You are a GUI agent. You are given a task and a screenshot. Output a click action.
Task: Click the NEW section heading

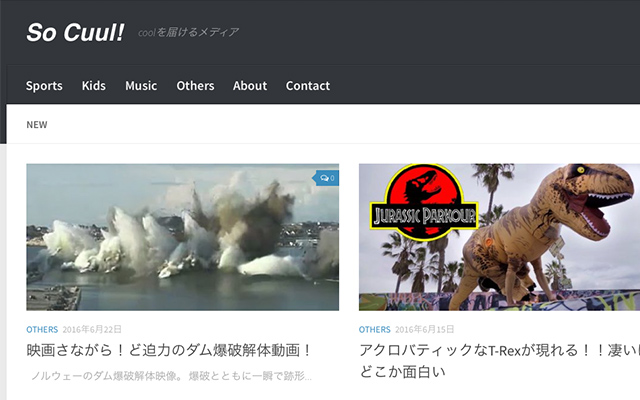(x=37, y=125)
